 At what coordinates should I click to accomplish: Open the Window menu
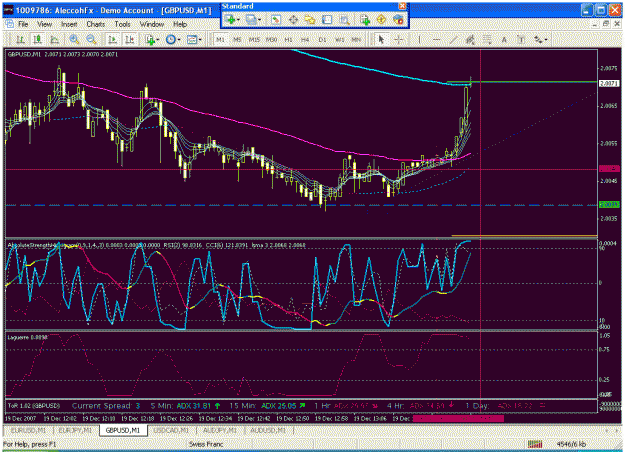(x=151, y=24)
